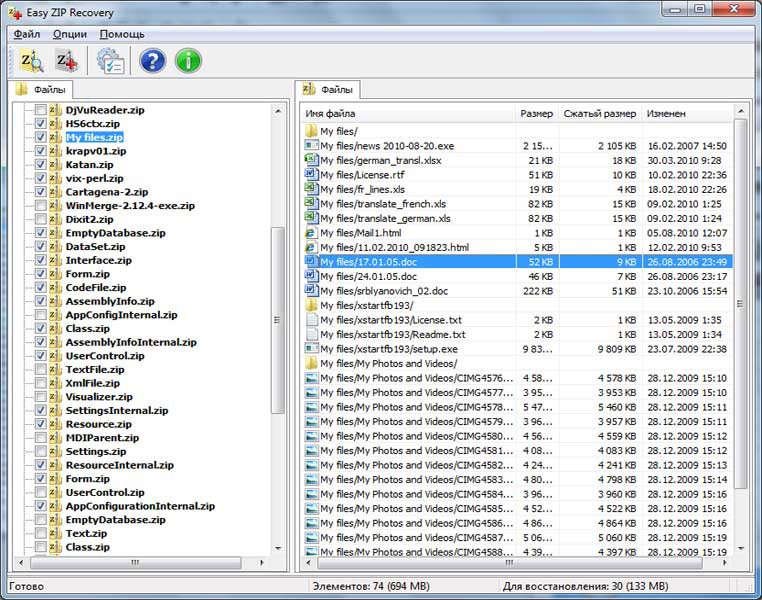Toggle the WinMerge-2.12.4-exe.zip checkbox
The height and width of the screenshot is (600, 762).
pos(41,206)
